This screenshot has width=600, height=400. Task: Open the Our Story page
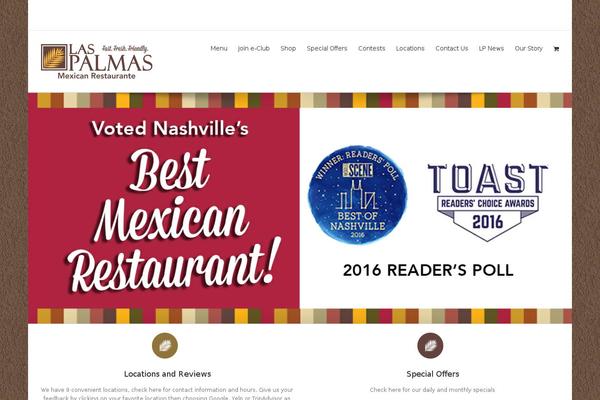pos(528,49)
